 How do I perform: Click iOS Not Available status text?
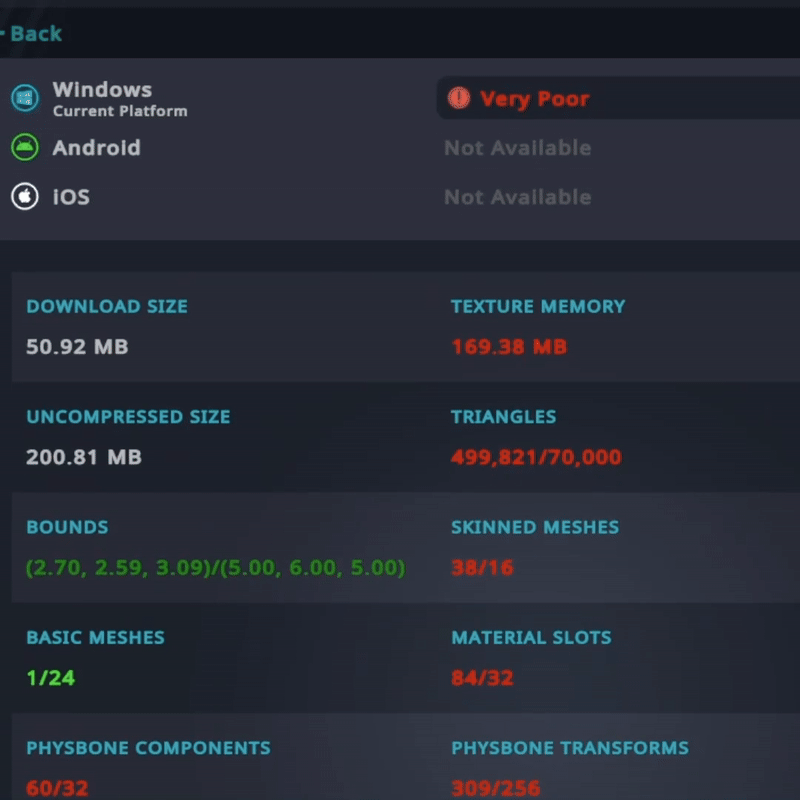pyautogui.click(x=517, y=197)
